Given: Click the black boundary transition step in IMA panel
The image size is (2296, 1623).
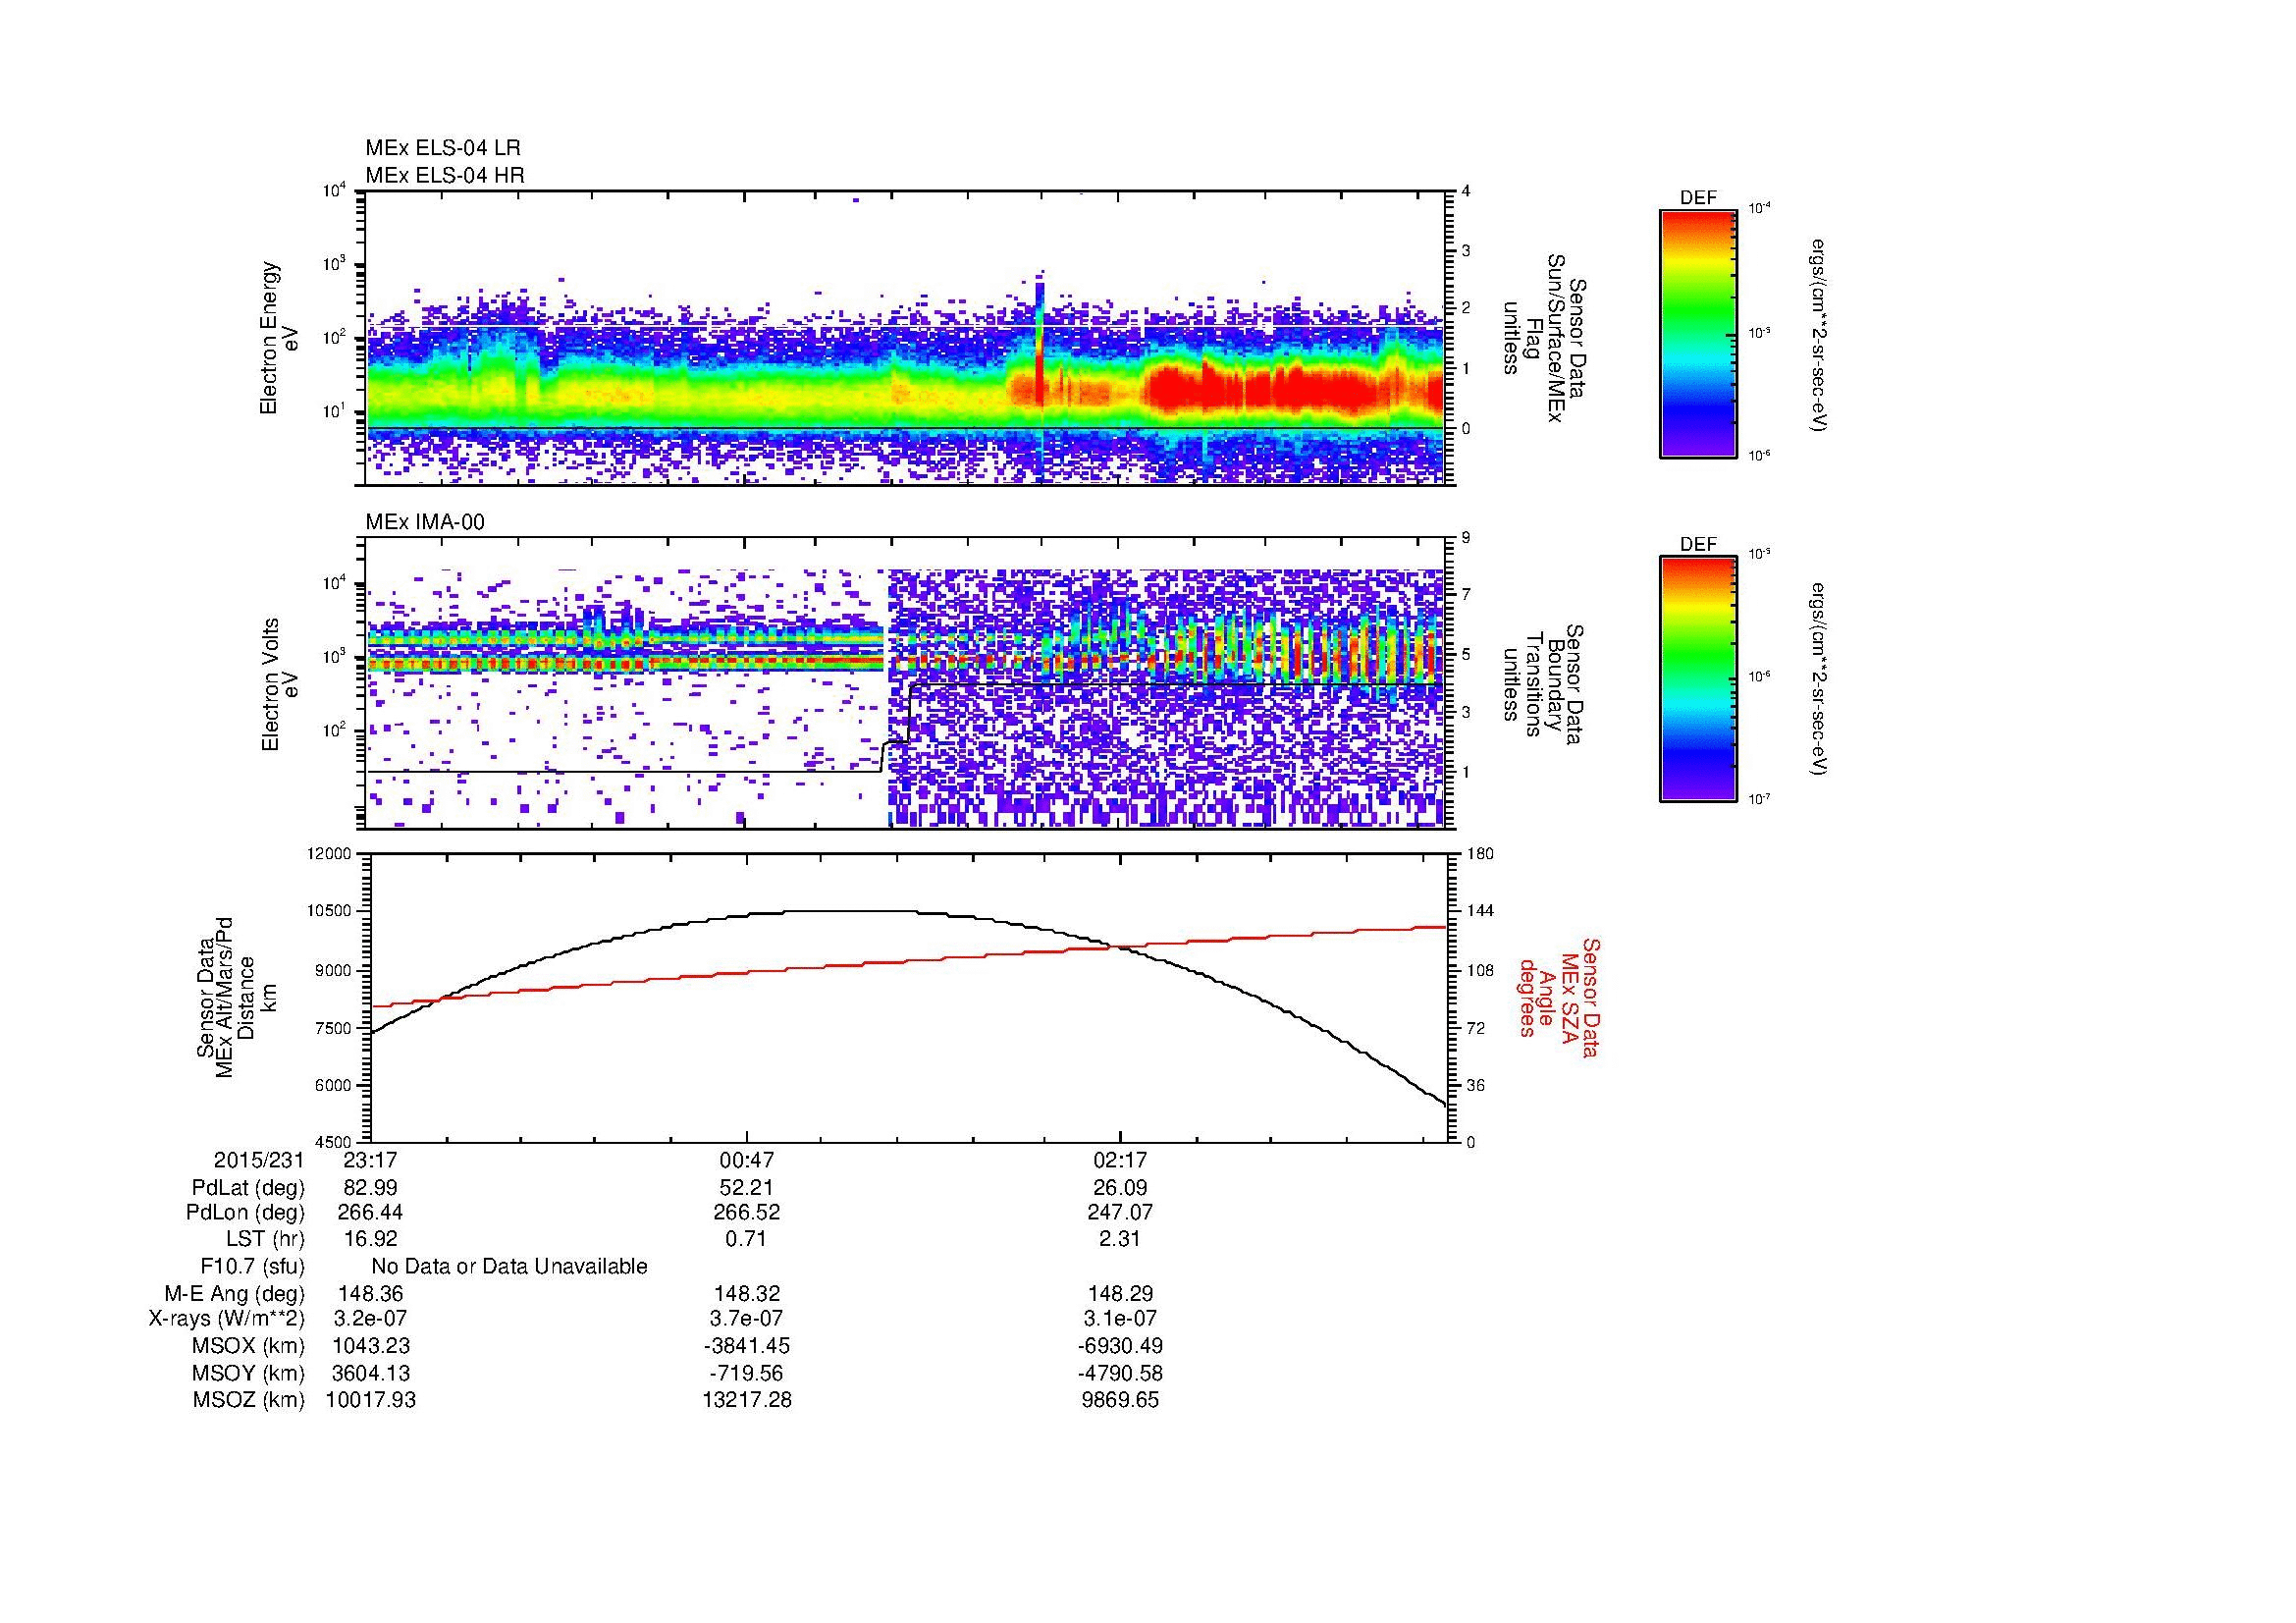Looking at the screenshot, I should [898, 728].
